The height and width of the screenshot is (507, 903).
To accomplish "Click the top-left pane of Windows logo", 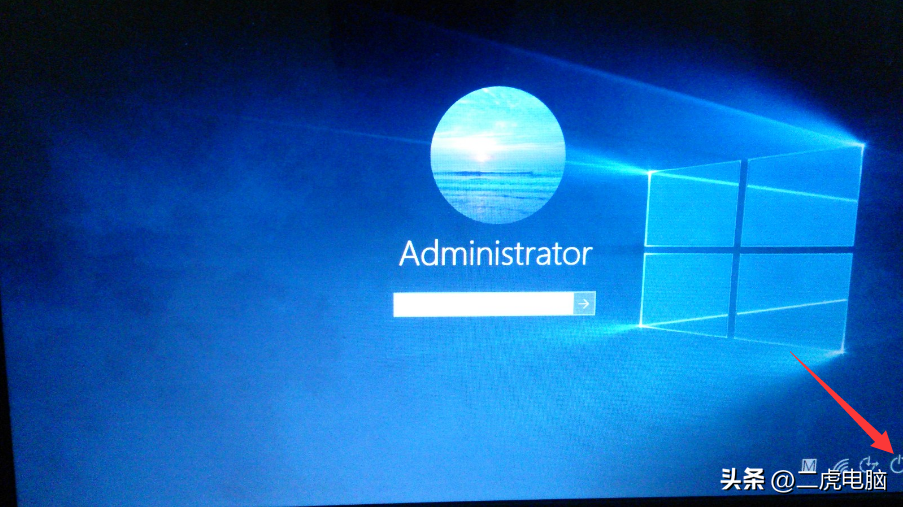I will pyautogui.click(x=691, y=205).
